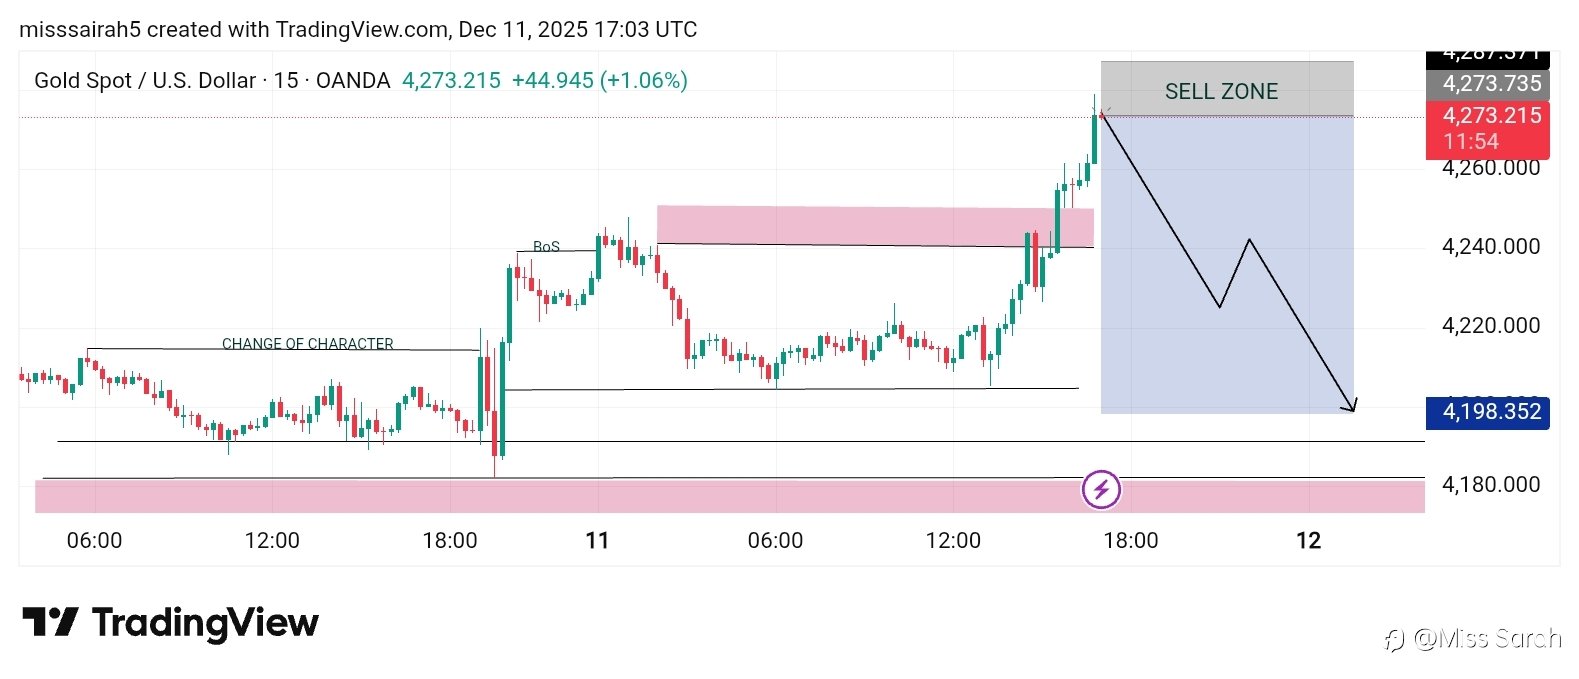
Task: Open the TradingView wordmark link
Action: click(205, 623)
